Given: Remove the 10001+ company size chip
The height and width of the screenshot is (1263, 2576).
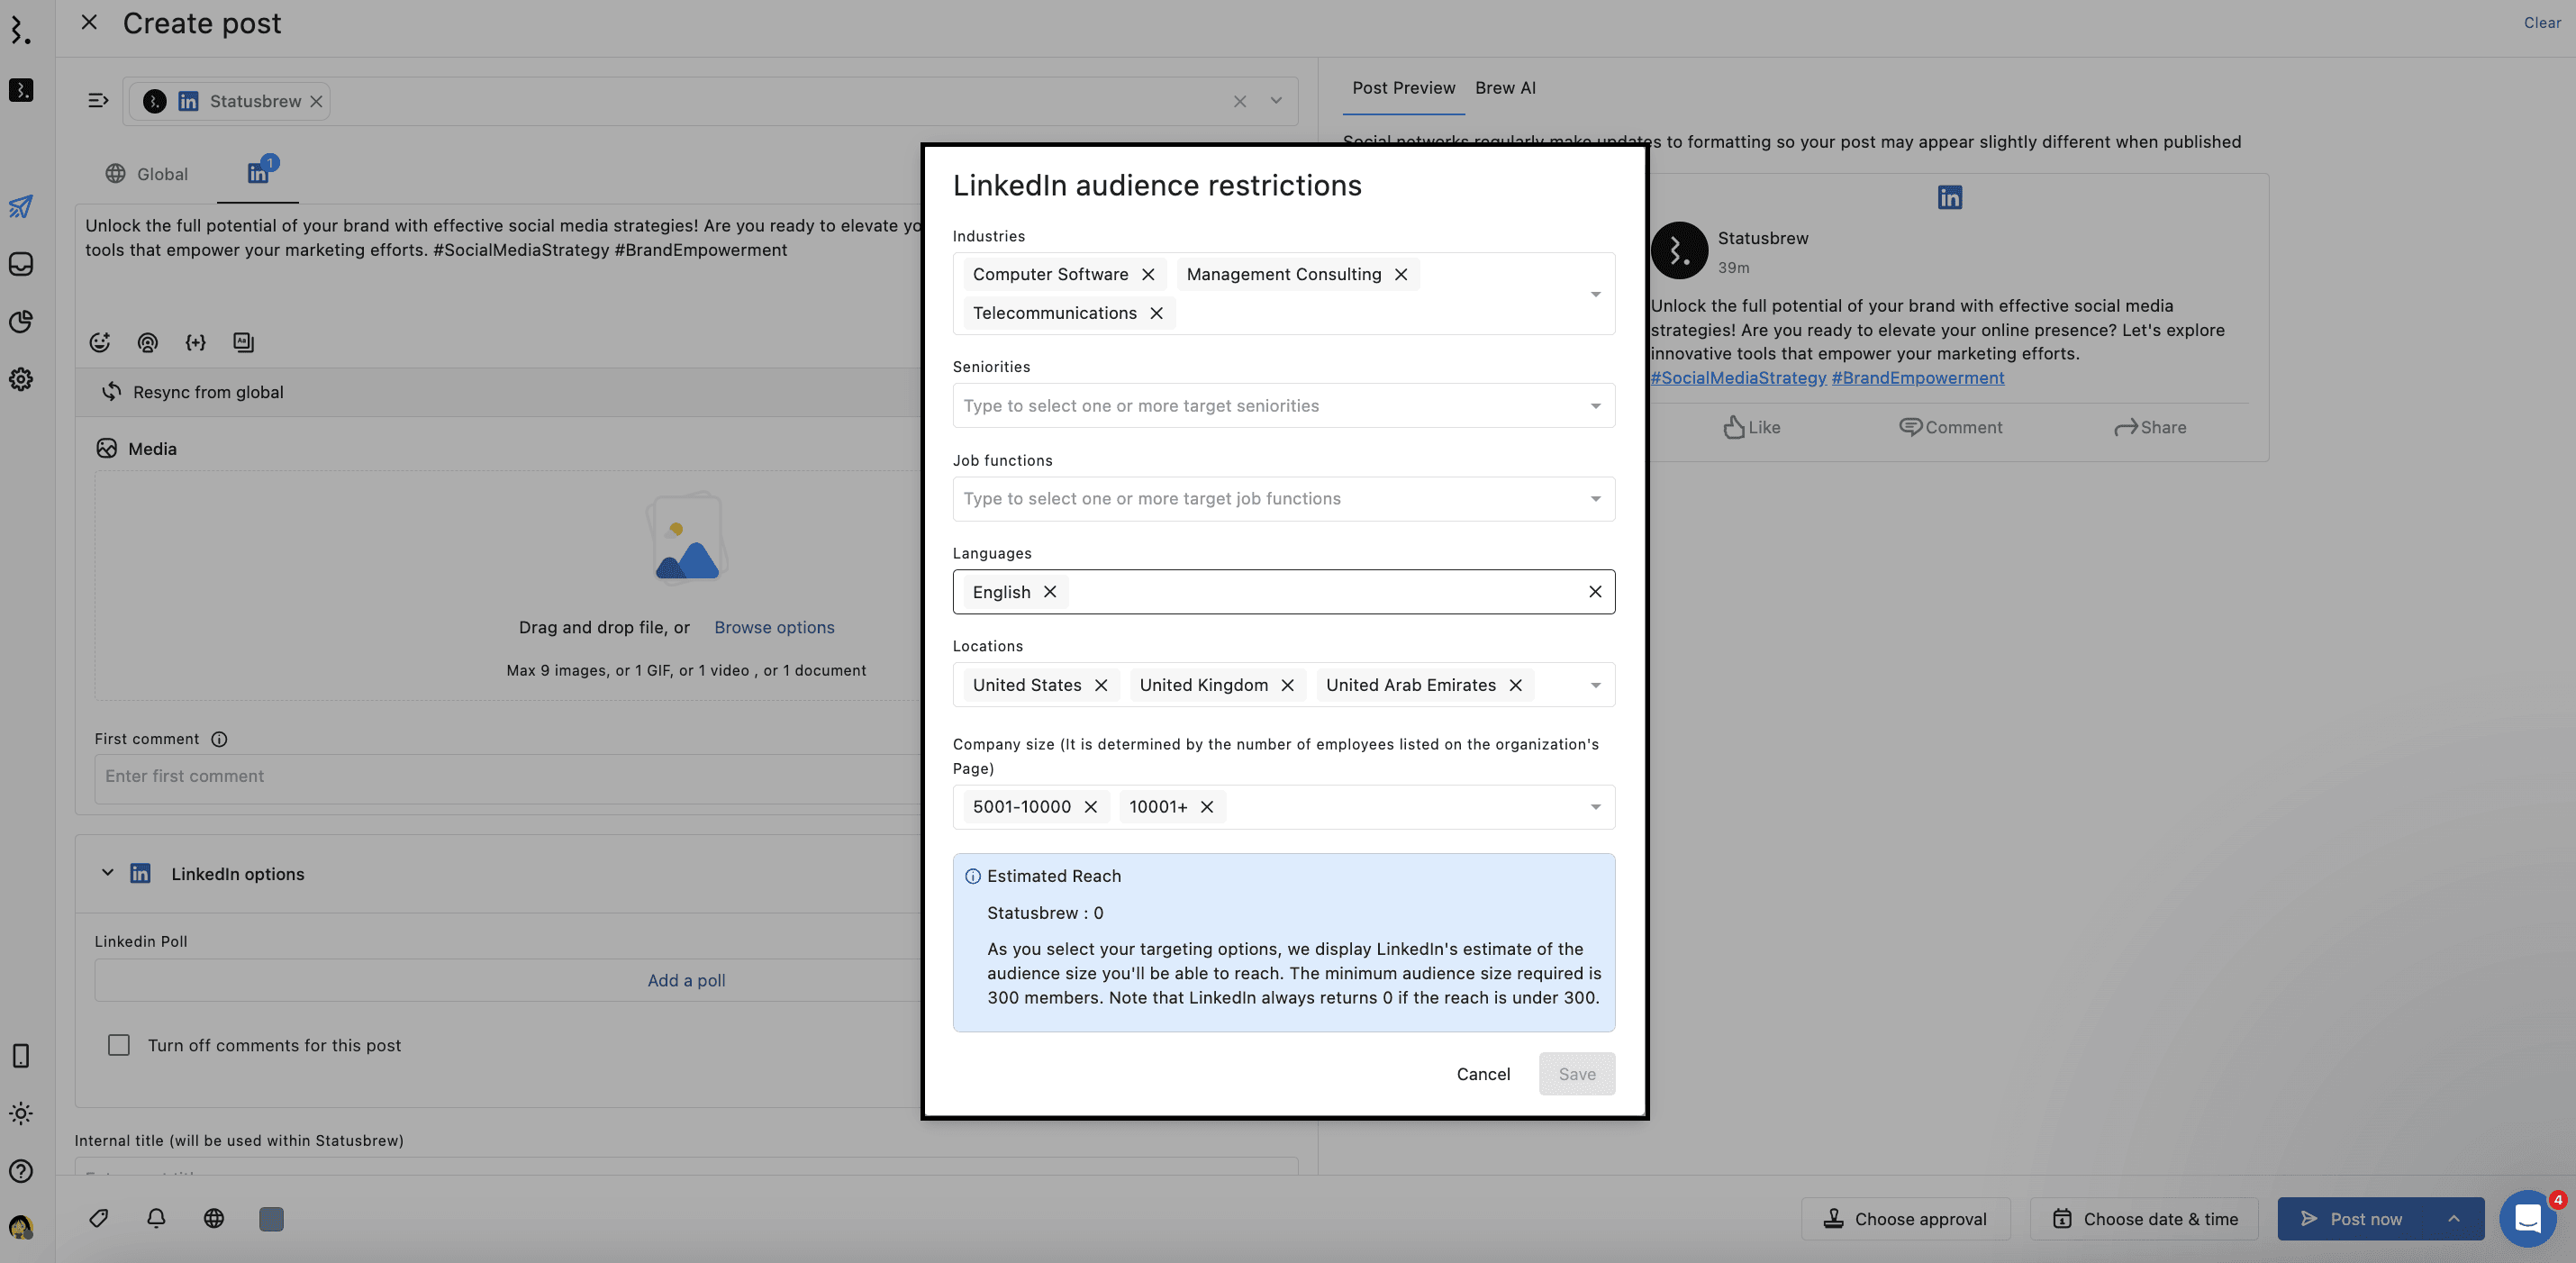Looking at the screenshot, I should coord(1207,807).
